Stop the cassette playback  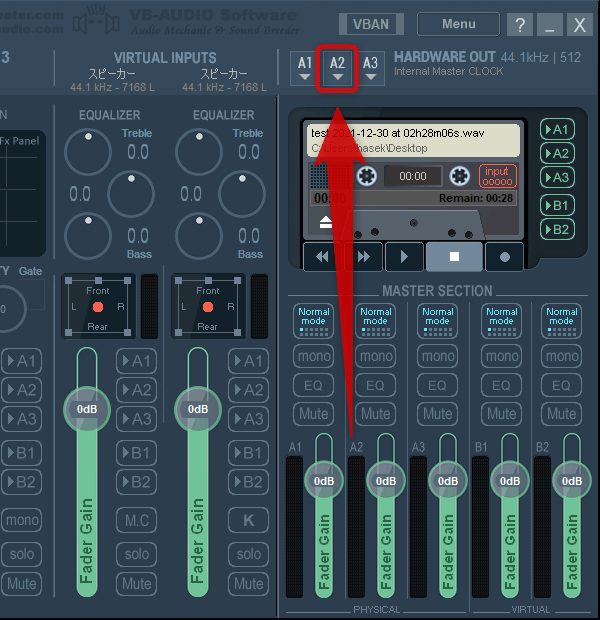click(x=454, y=257)
